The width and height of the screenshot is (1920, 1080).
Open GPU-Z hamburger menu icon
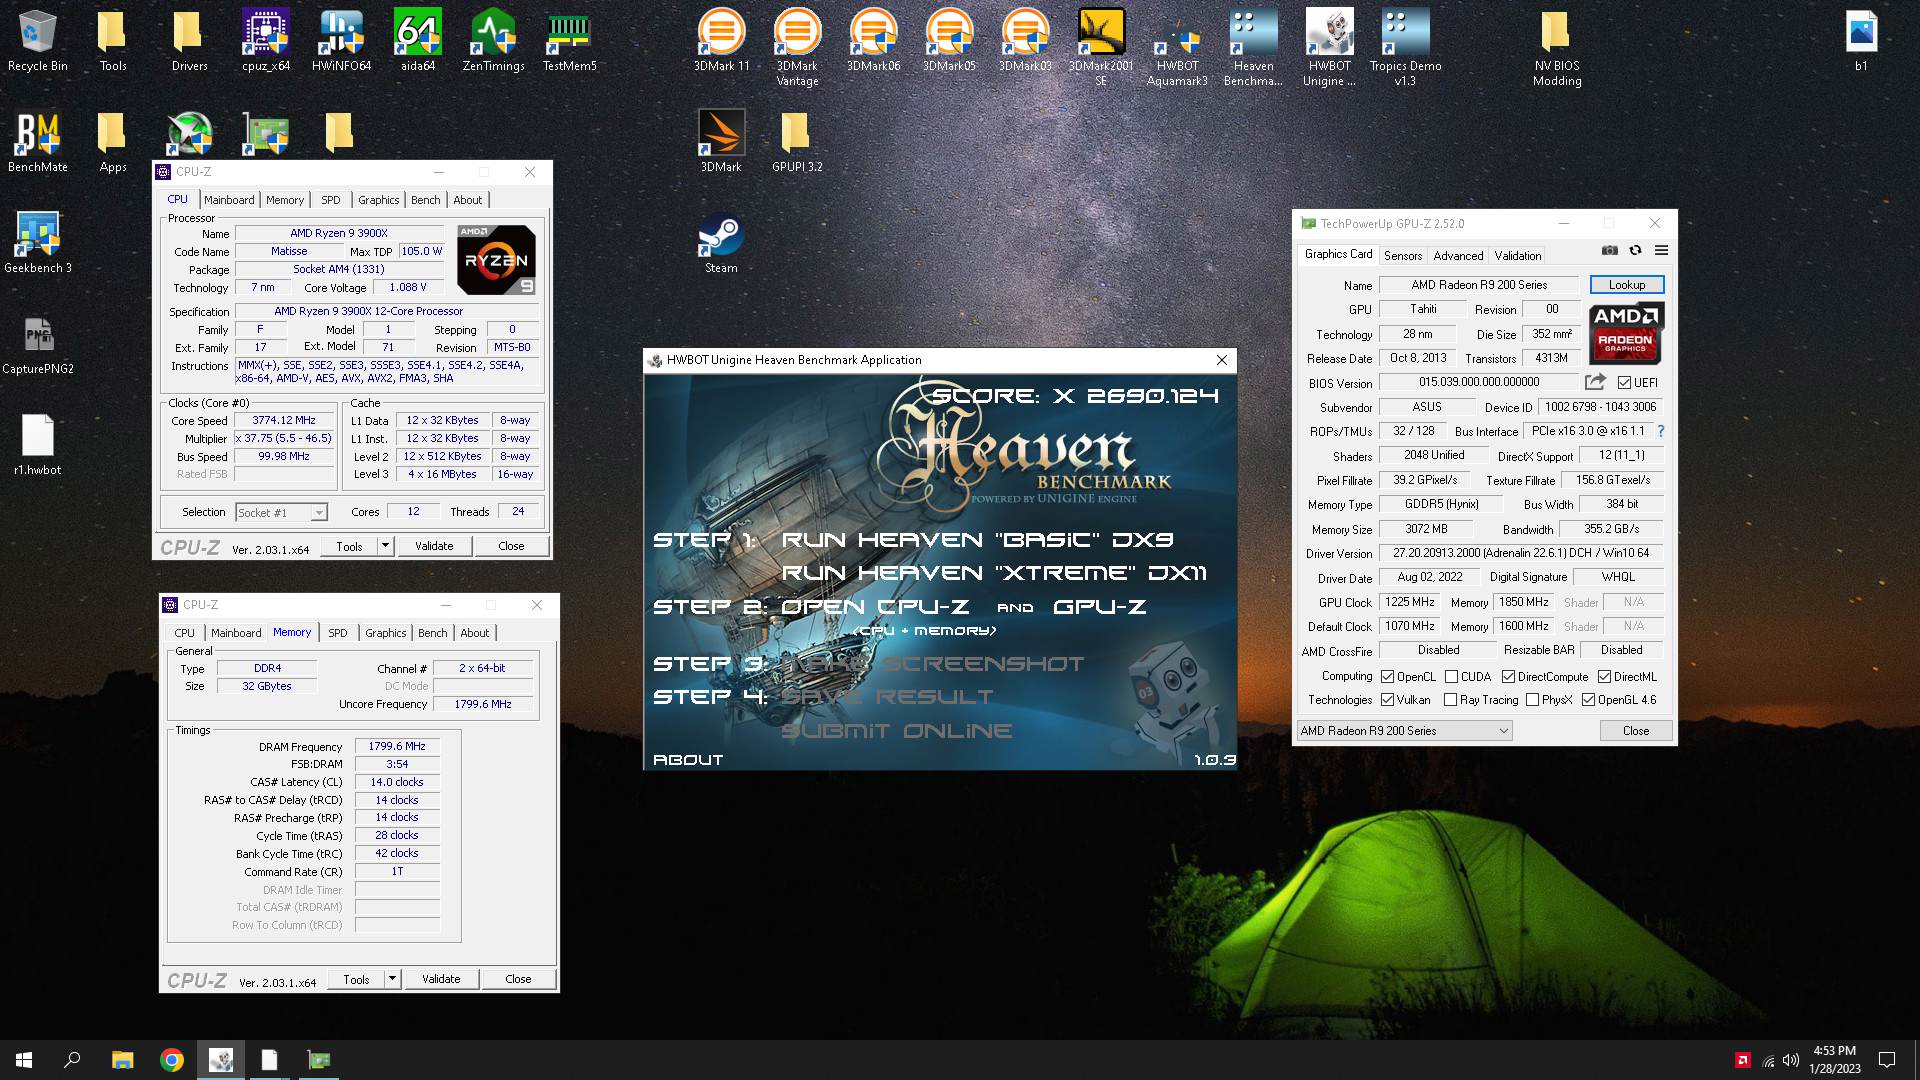(x=1661, y=251)
